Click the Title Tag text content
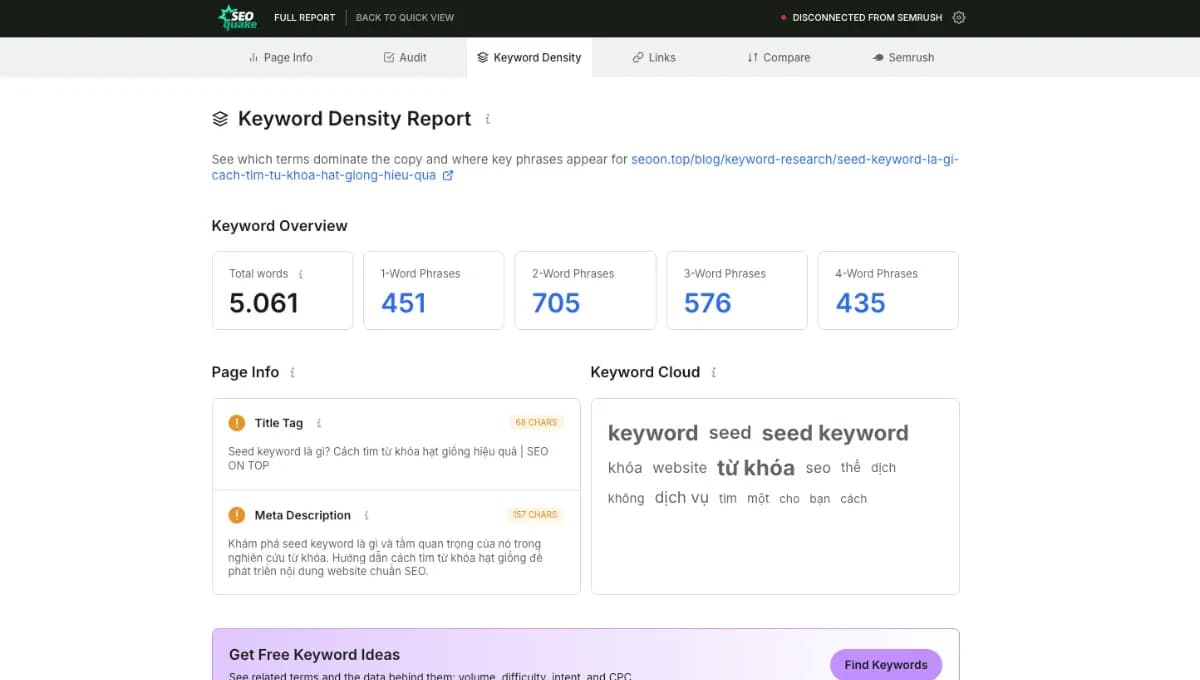 click(x=388, y=458)
